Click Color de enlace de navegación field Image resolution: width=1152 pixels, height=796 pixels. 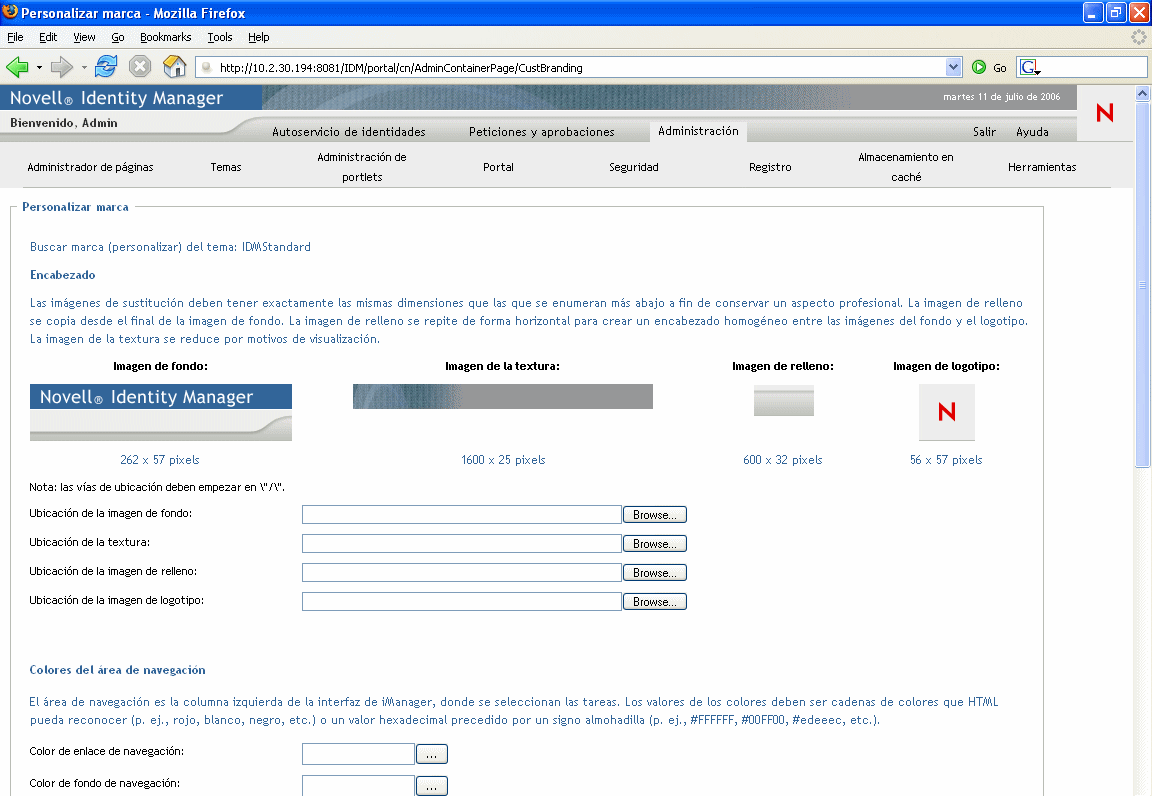359,754
